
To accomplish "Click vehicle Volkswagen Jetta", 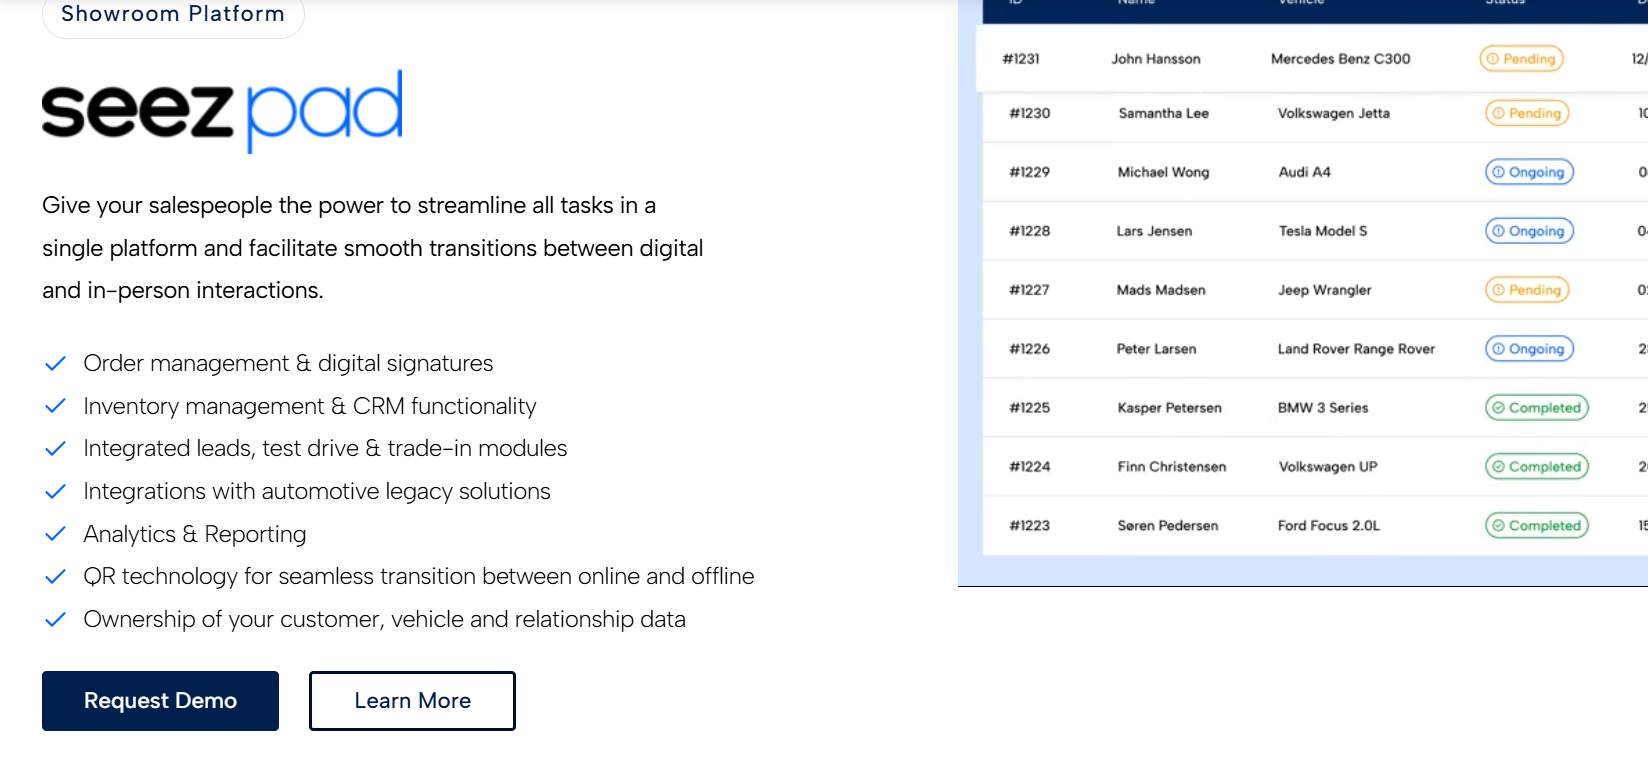I will pyautogui.click(x=1334, y=113).
